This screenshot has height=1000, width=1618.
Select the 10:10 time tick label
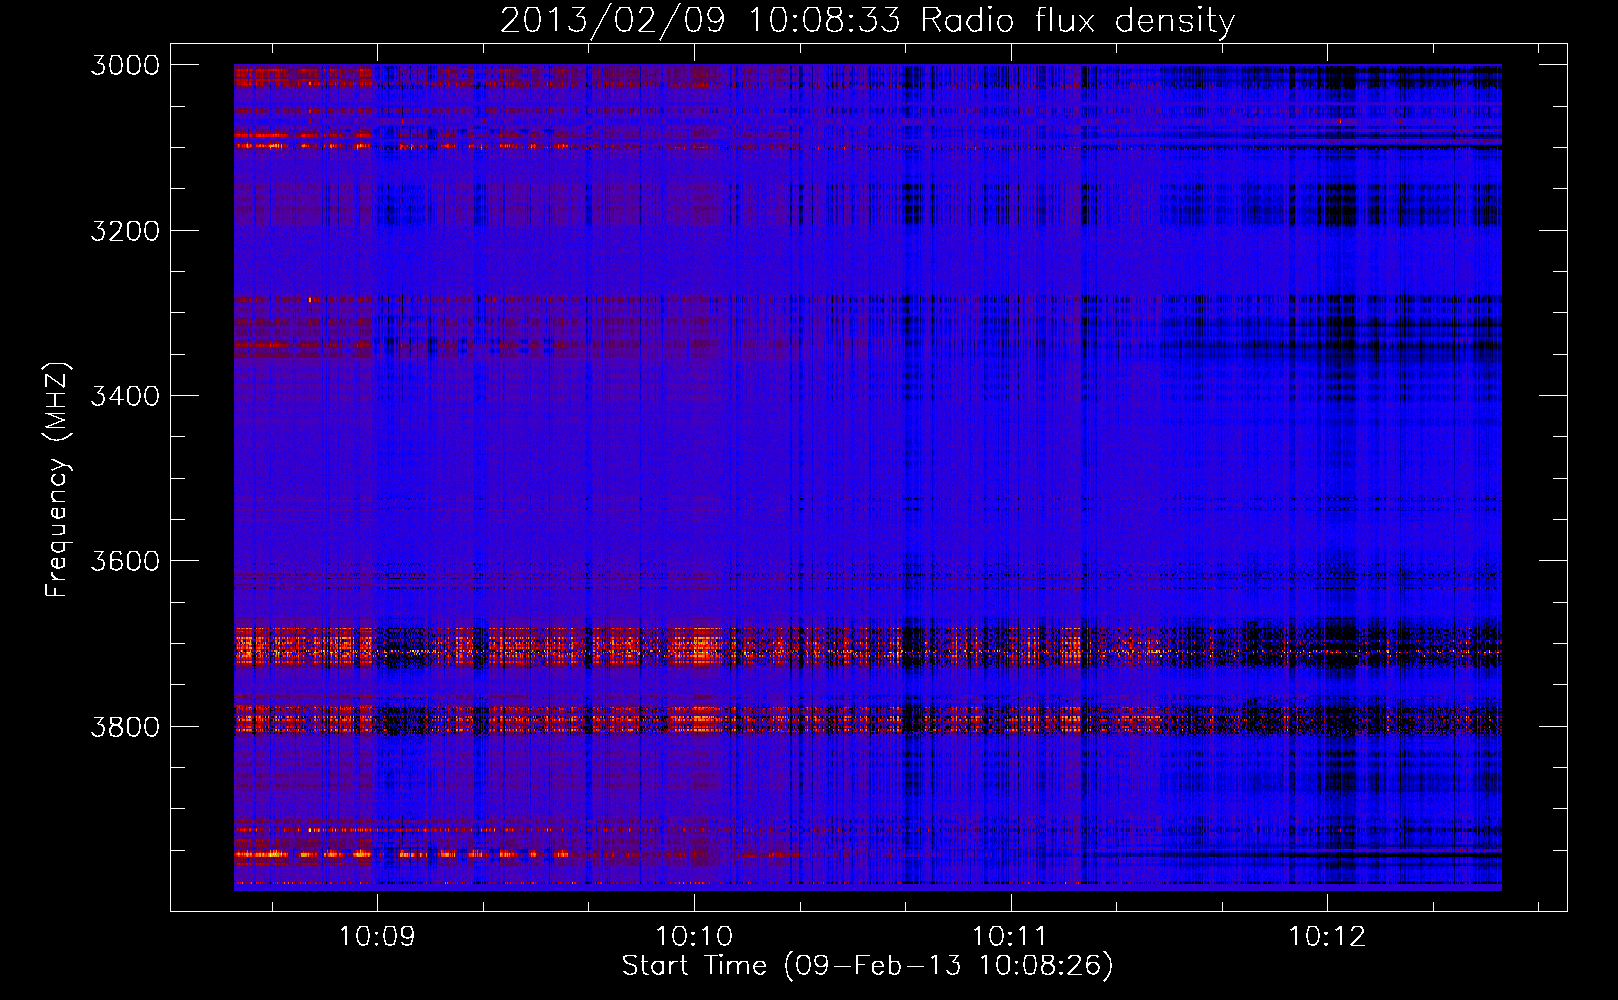click(694, 937)
